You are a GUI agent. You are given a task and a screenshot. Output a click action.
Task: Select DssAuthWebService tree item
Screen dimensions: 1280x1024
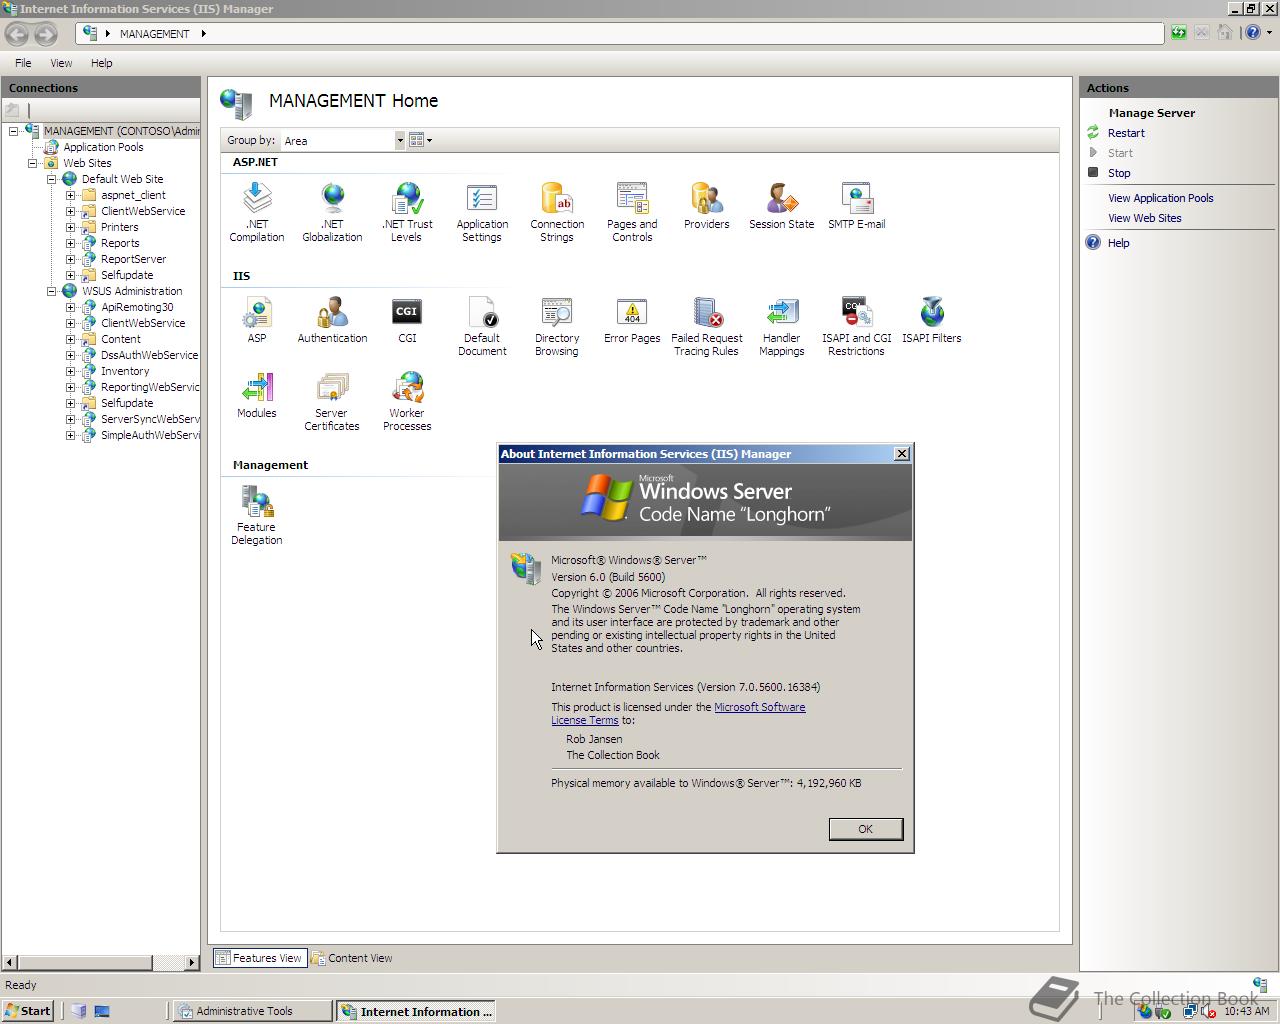[x=149, y=355]
